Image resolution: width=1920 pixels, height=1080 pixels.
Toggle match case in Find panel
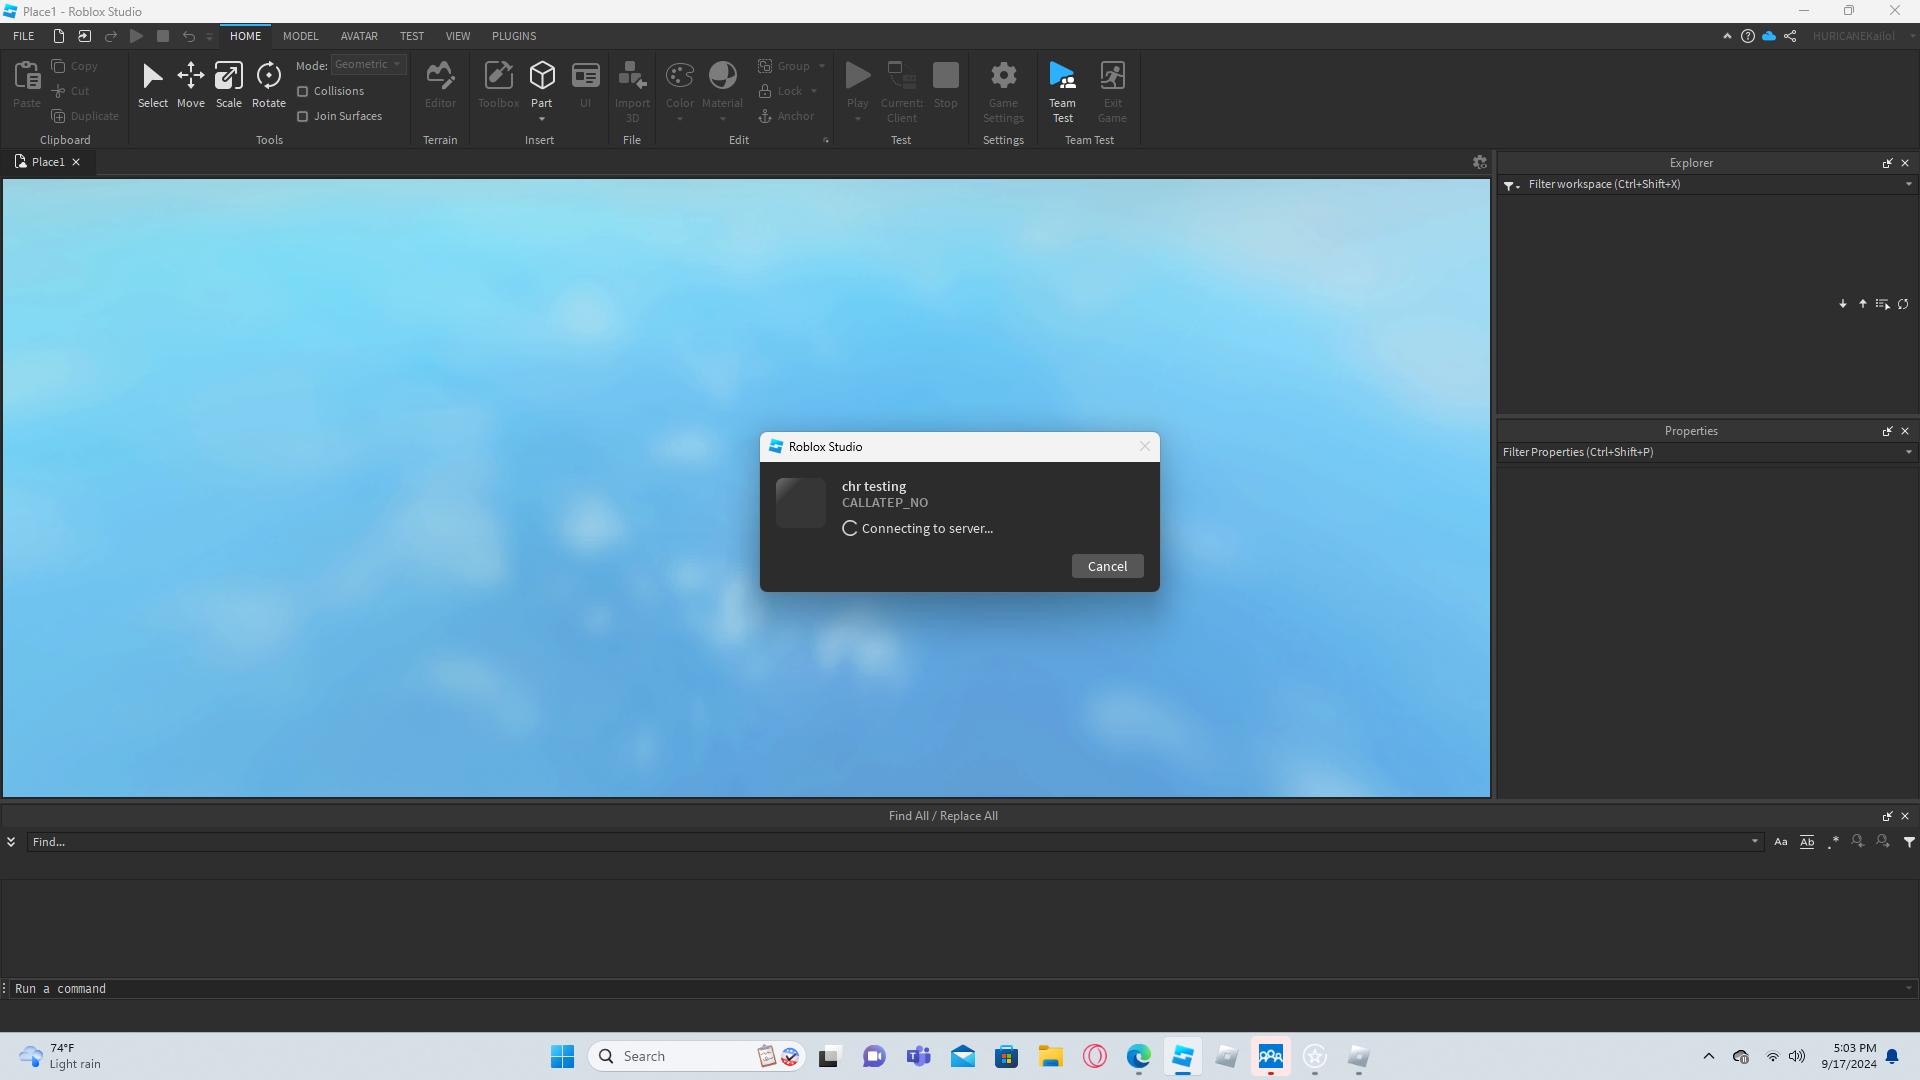(x=1780, y=842)
